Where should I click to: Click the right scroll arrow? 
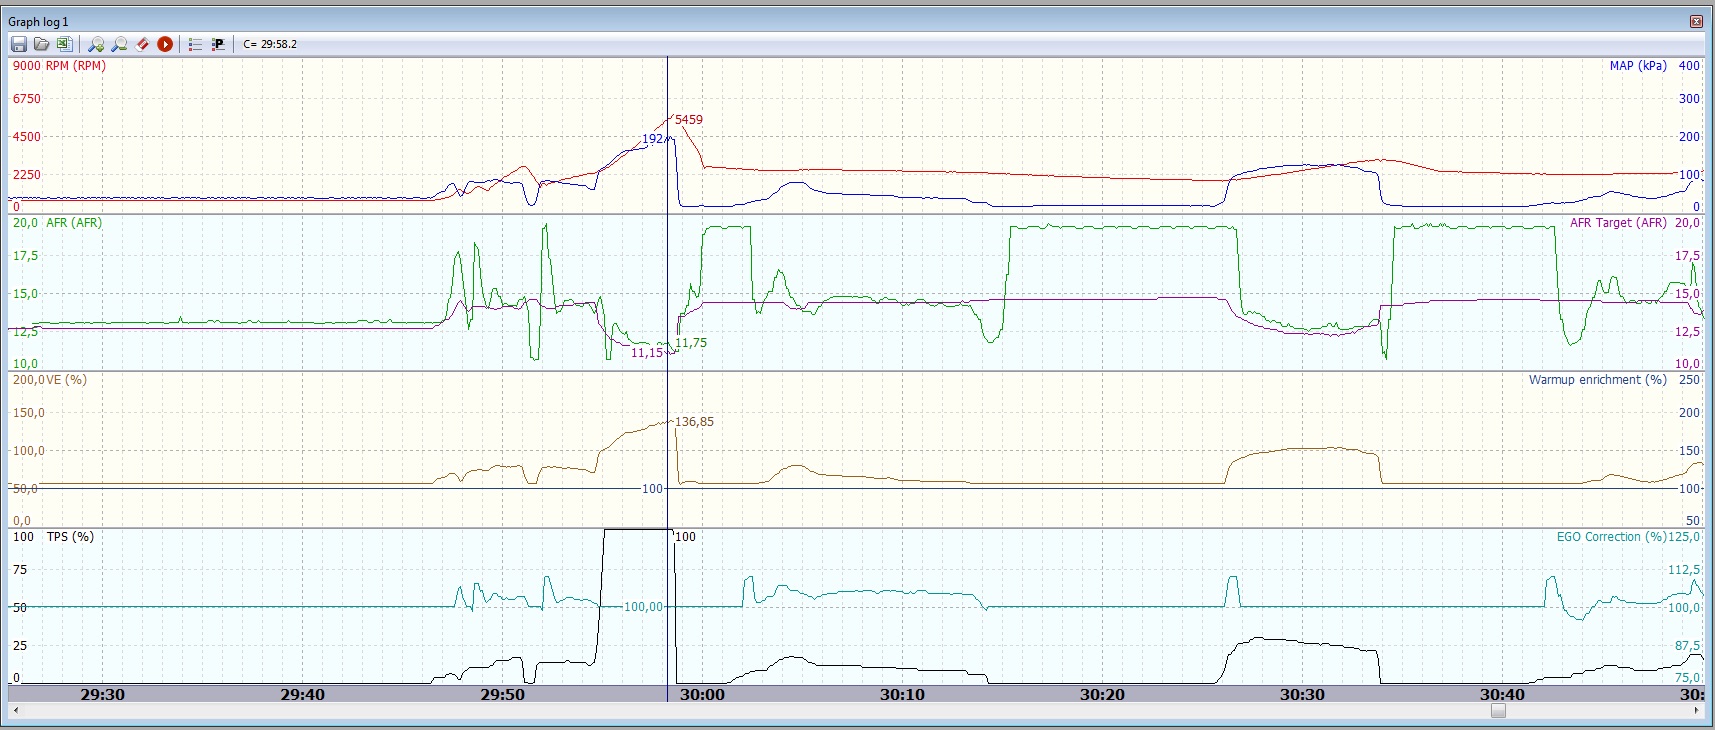[x=1697, y=711]
